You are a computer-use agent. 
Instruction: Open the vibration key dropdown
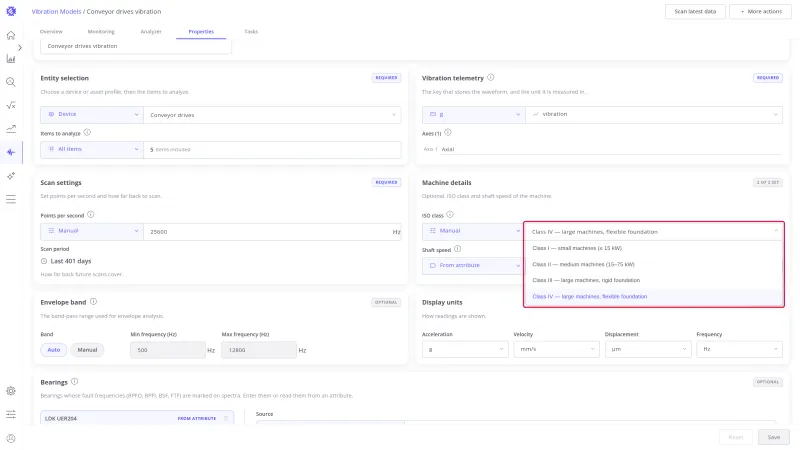tap(654, 115)
